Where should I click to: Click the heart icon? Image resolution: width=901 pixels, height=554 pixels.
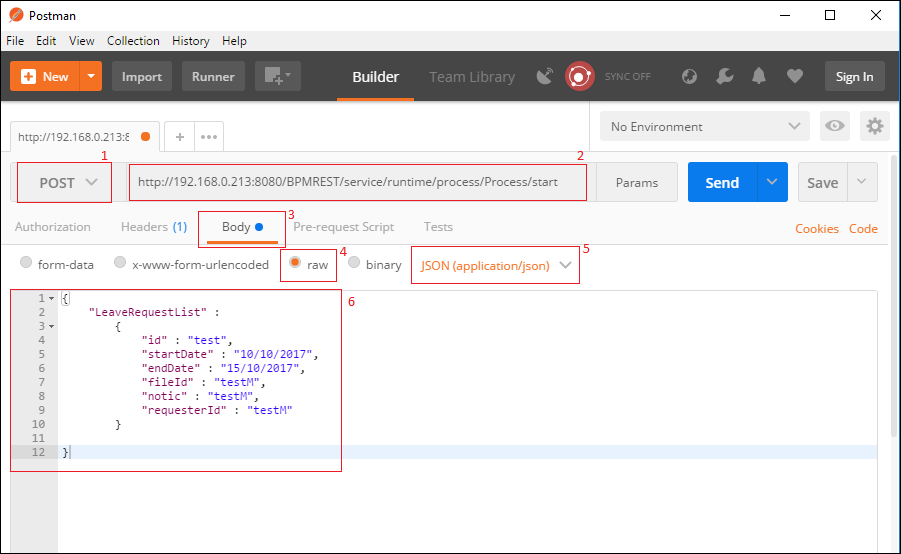click(x=795, y=76)
